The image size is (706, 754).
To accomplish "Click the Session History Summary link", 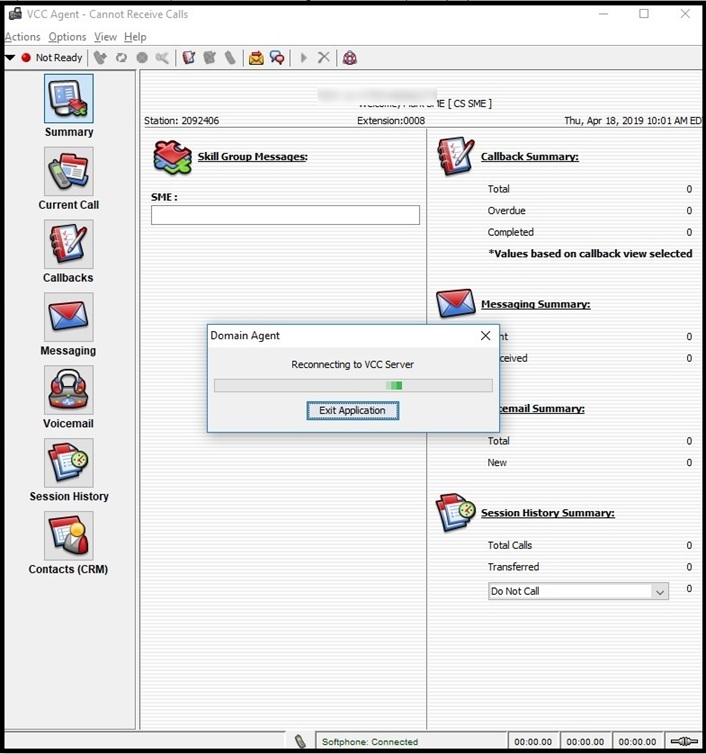I will point(548,513).
